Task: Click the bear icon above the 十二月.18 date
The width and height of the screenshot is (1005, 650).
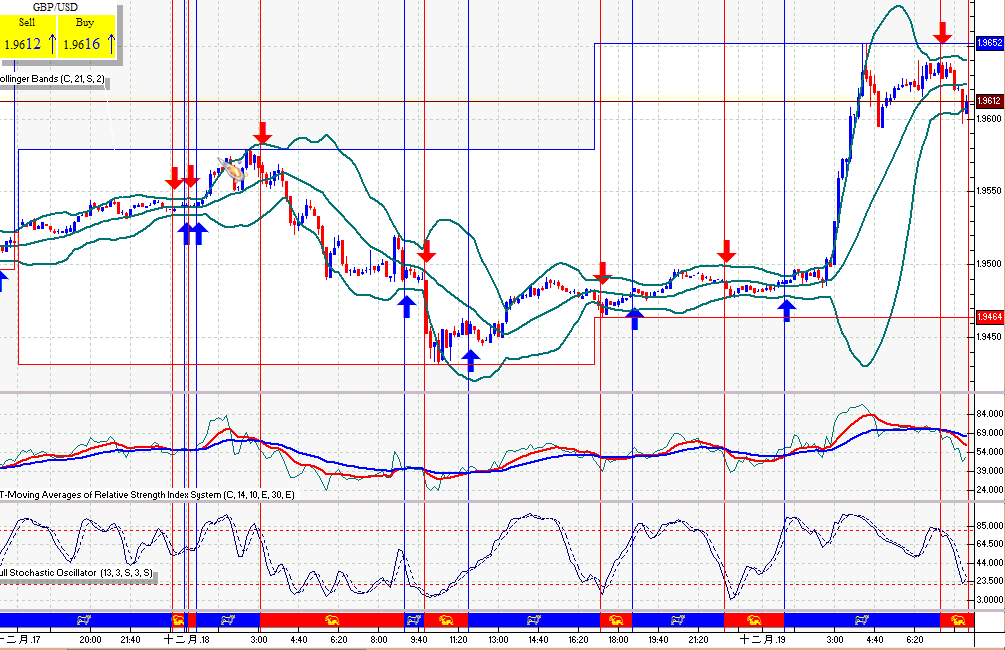Action: (178, 620)
